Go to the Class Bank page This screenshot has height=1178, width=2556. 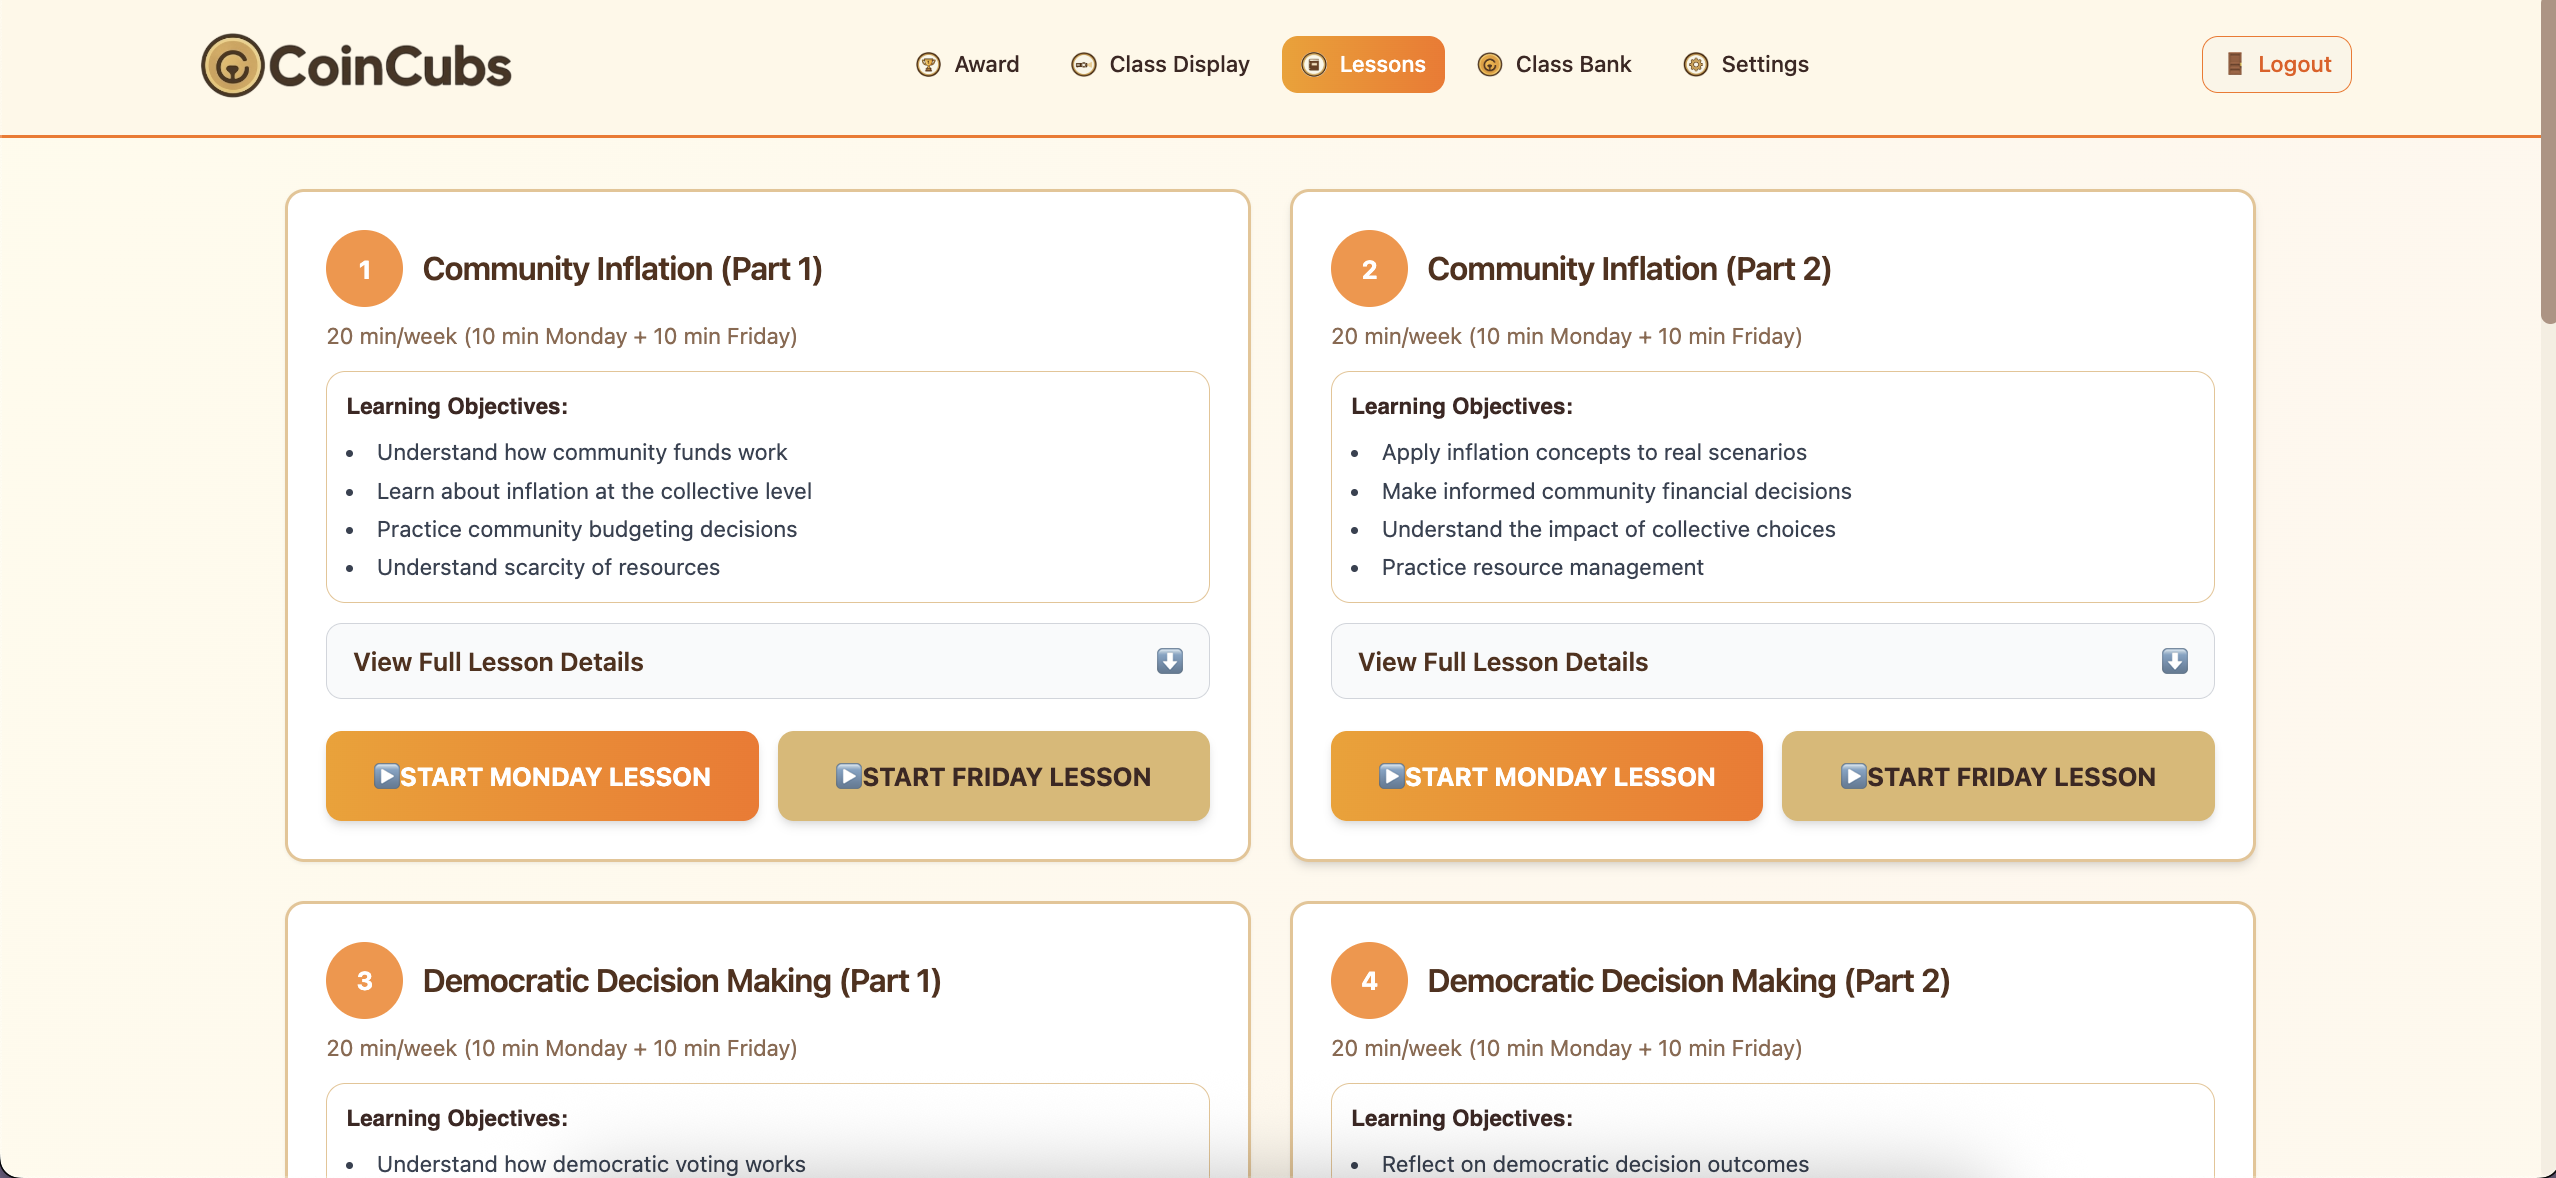1572,65
